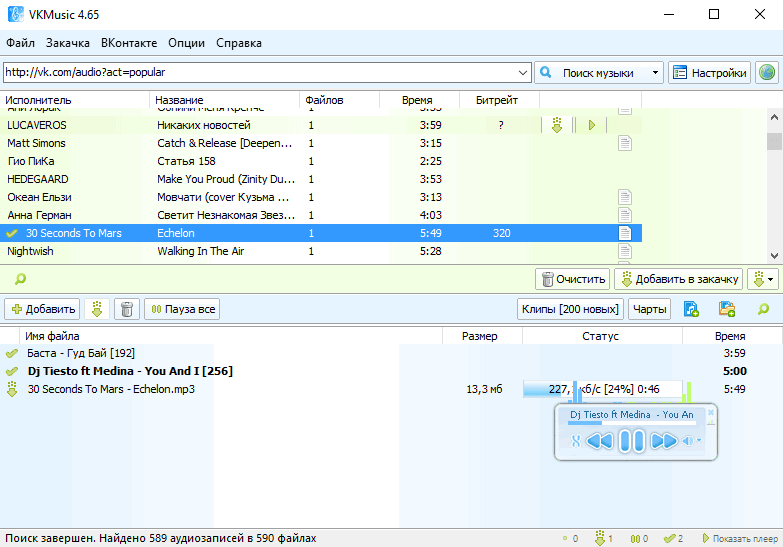Image resolution: width=783 pixels, height=547 pixels.
Task: Sort by Исполнитель column header
Action: coord(75,100)
